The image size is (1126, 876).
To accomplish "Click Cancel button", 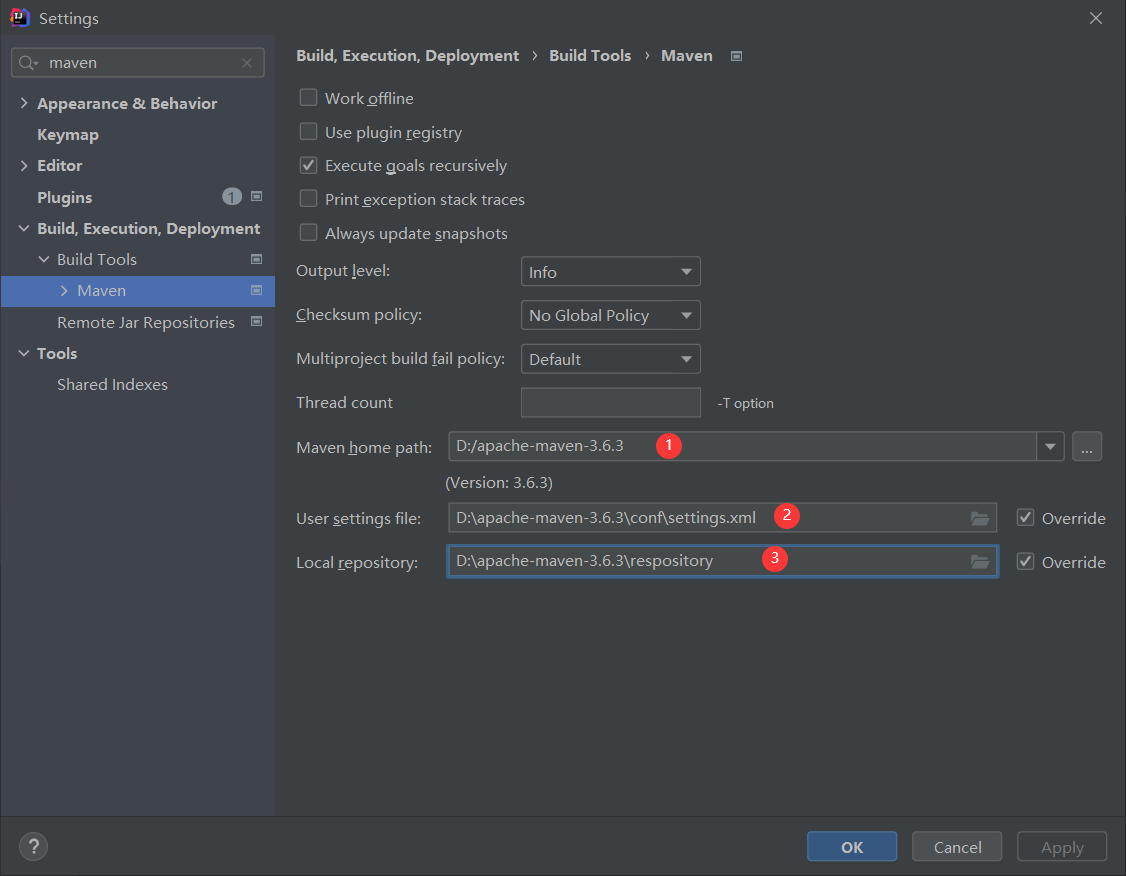I will tap(957, 847).
